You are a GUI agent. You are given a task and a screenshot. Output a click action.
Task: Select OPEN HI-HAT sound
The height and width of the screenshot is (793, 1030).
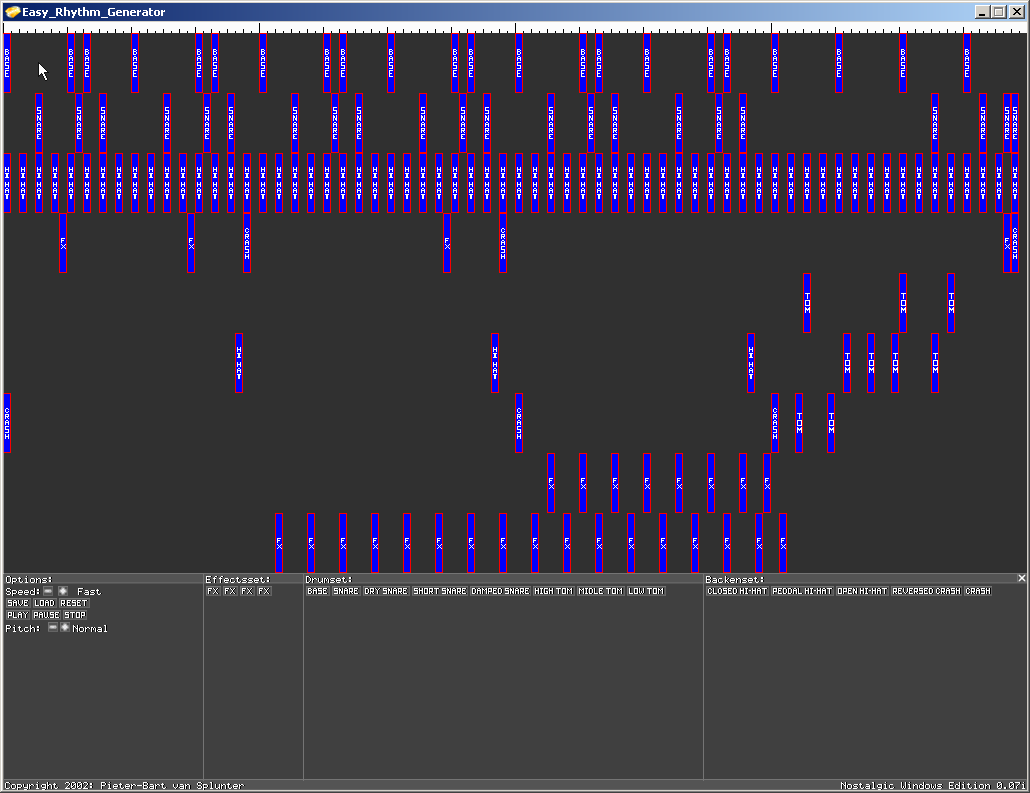pos(862,591)
